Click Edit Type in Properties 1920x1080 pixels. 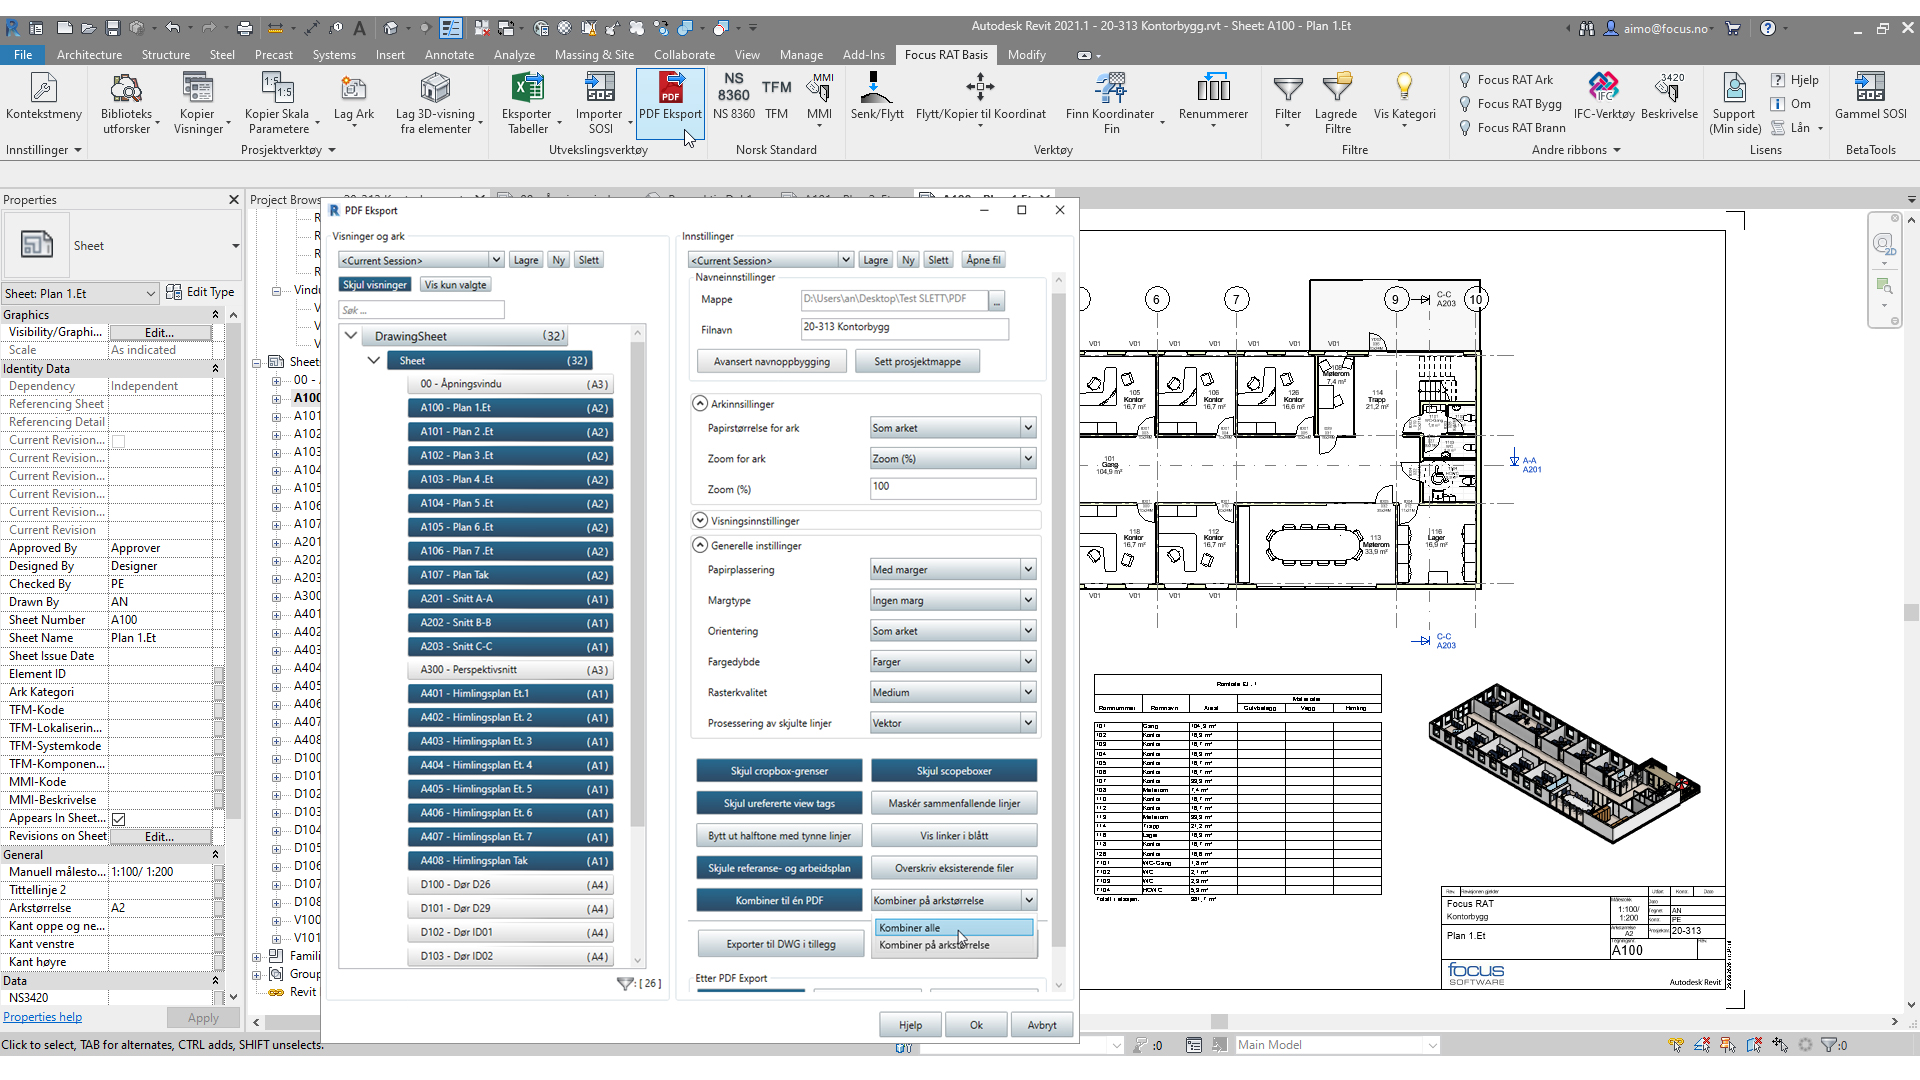click(200, 292)
